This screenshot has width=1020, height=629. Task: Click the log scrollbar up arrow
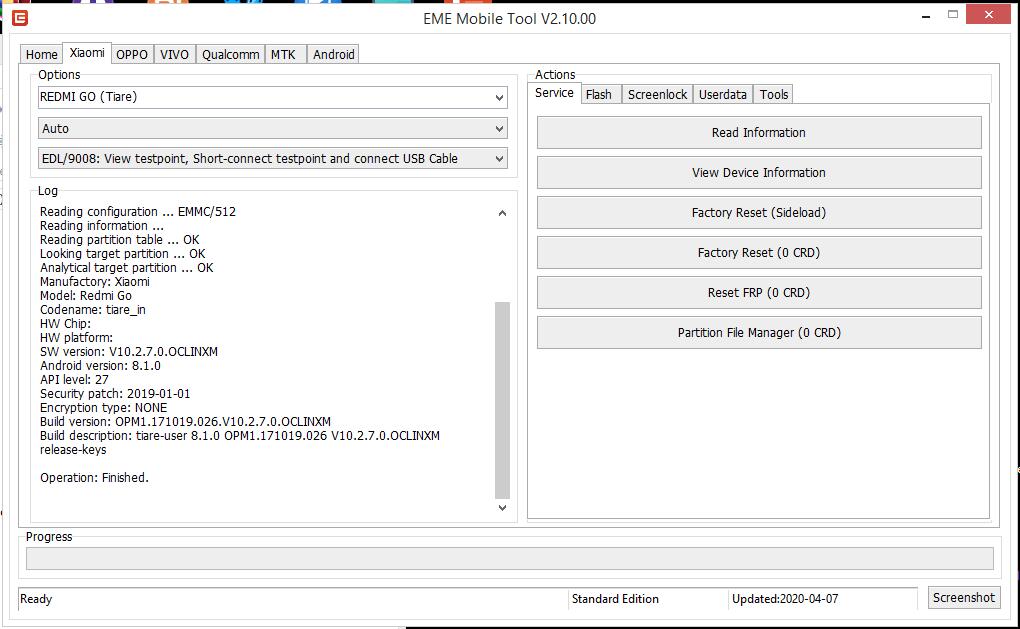click(502, 213)
